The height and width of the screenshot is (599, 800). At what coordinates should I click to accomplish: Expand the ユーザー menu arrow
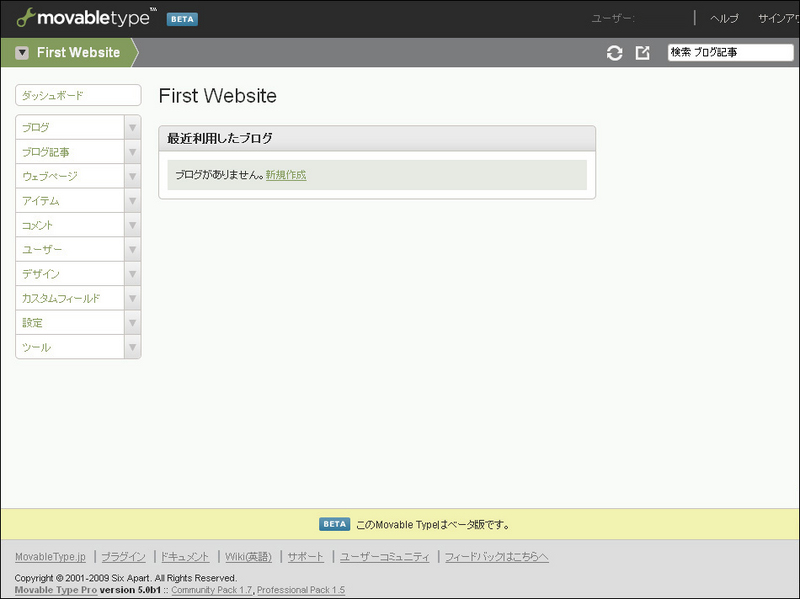click(x=132, y=249)
